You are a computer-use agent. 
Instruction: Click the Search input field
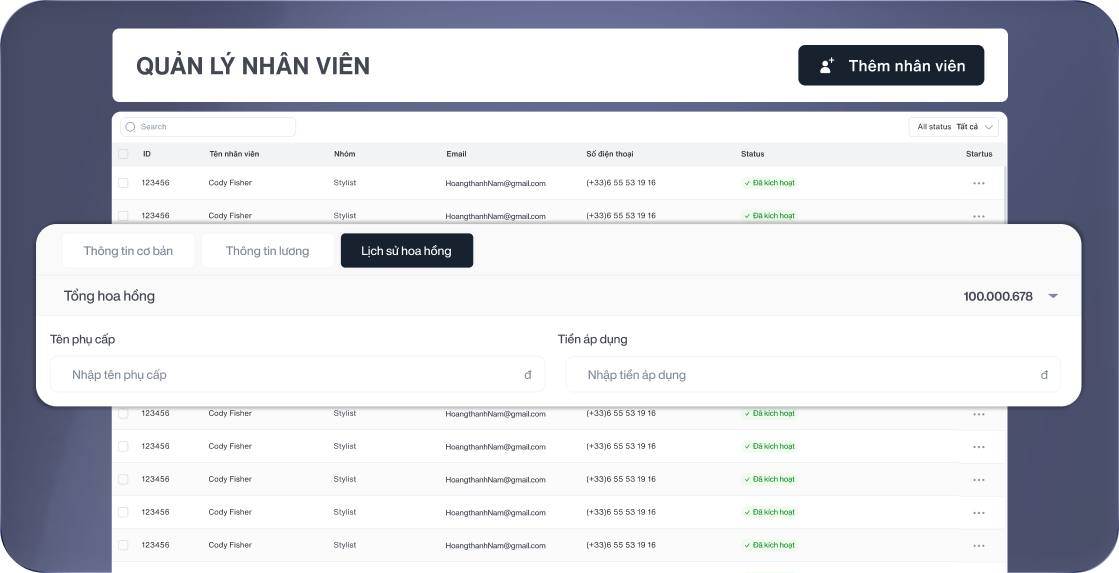[214, 127]
